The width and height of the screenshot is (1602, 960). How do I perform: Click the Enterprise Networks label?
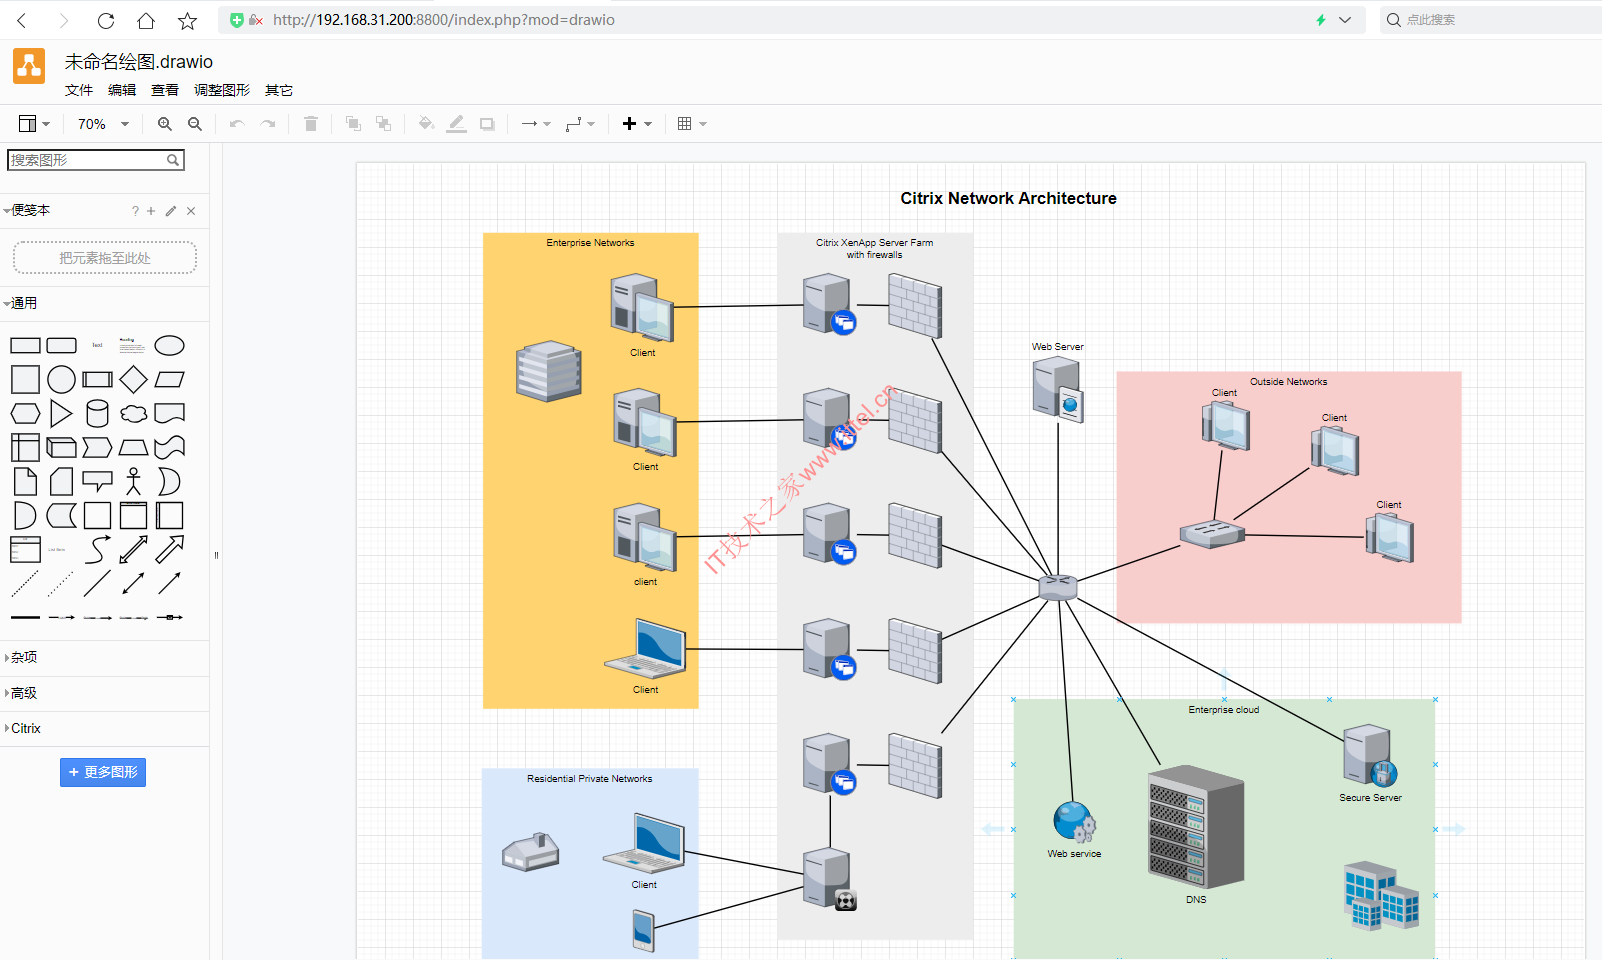point(590,243)
